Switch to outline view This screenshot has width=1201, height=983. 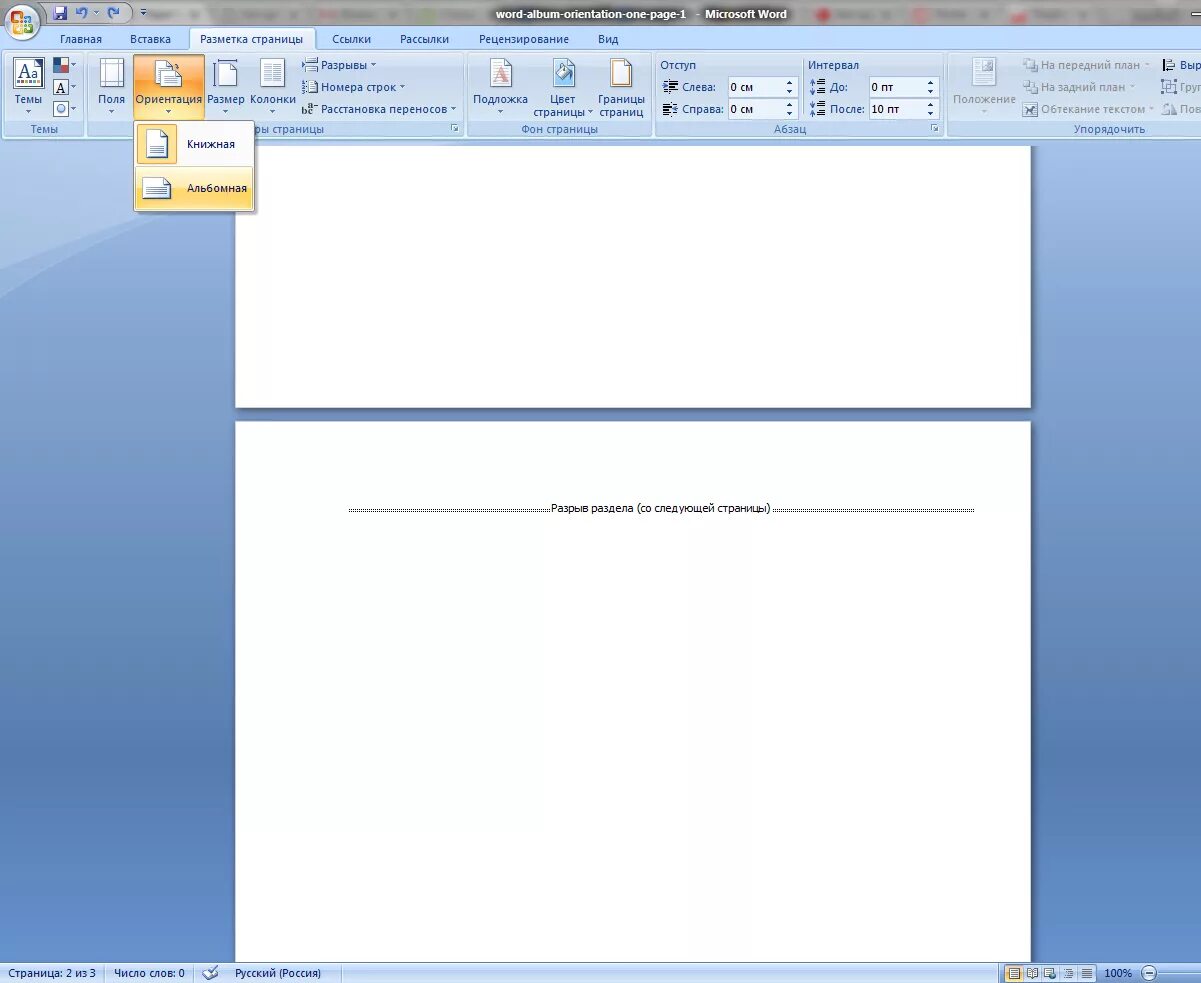[1068, 973]
